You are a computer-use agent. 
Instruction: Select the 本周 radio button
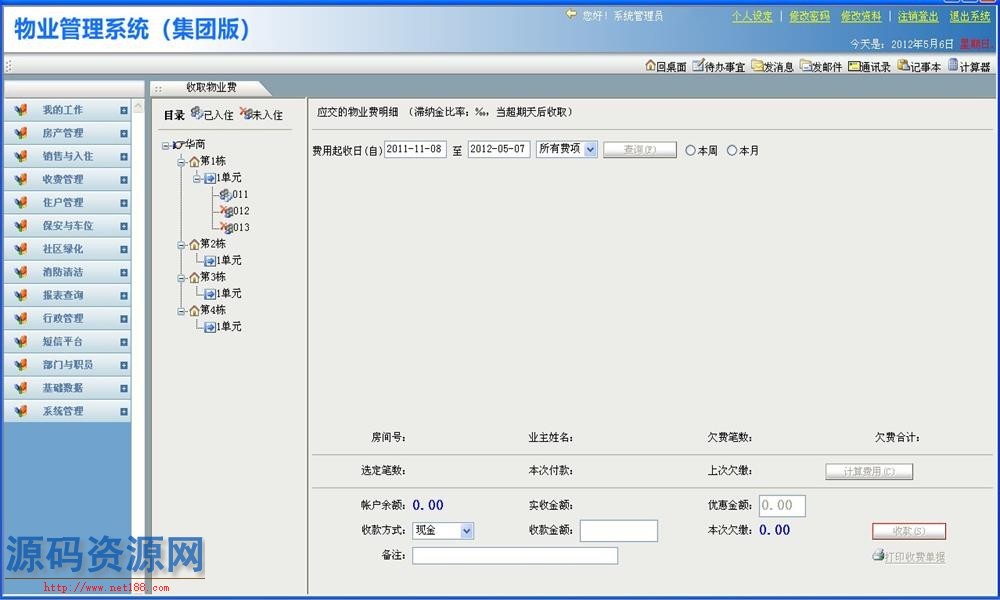690,150
